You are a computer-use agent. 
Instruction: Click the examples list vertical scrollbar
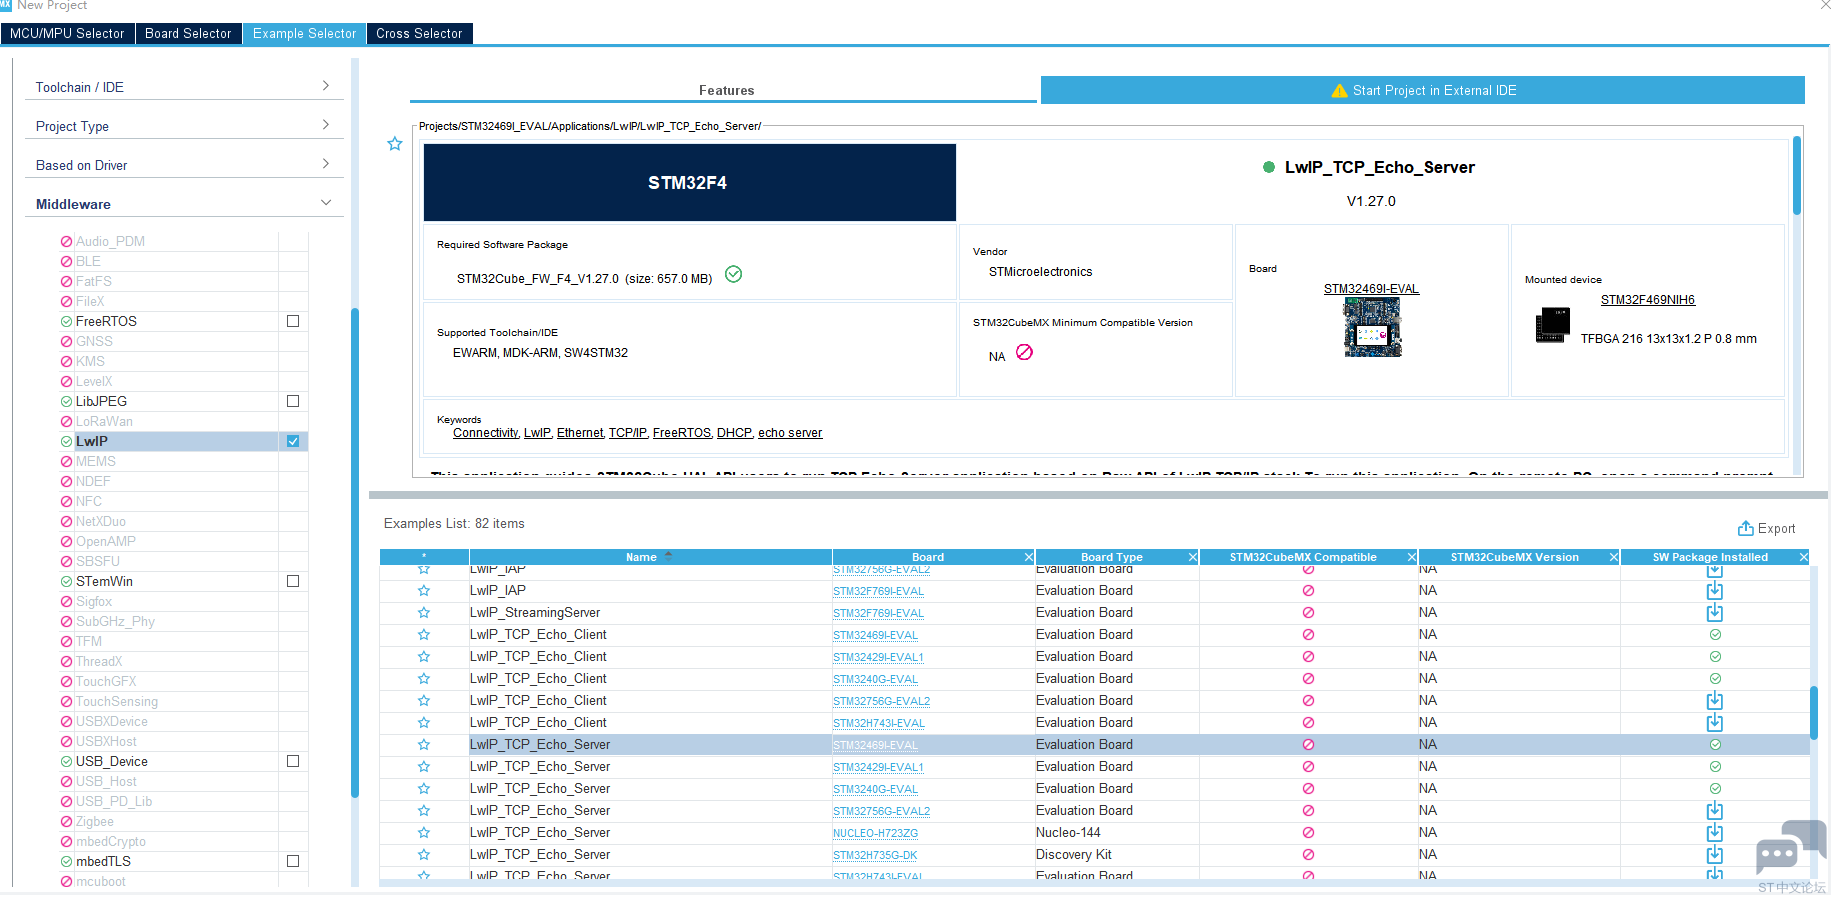click(1814, 712)
